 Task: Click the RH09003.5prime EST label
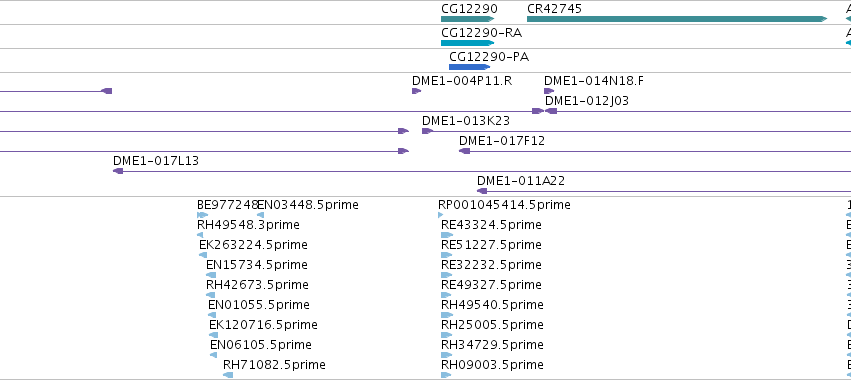click(492, 364)
